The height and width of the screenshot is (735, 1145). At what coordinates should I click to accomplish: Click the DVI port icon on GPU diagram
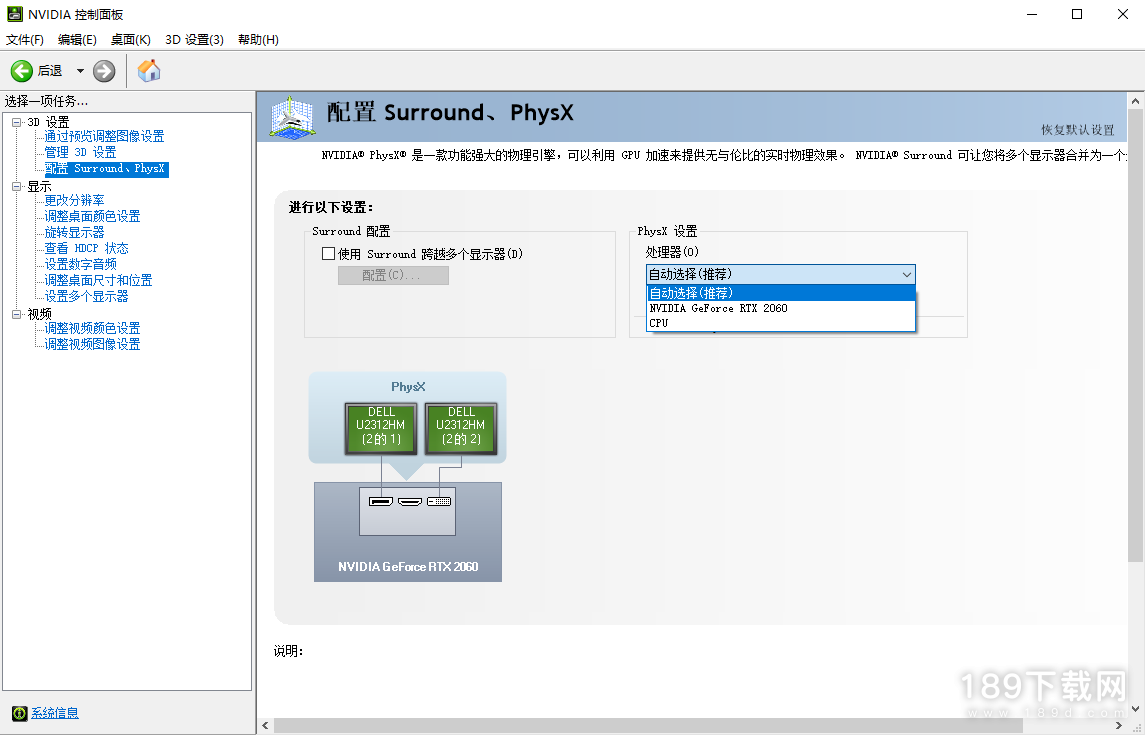pyautogui.click(x=439, y=500)
